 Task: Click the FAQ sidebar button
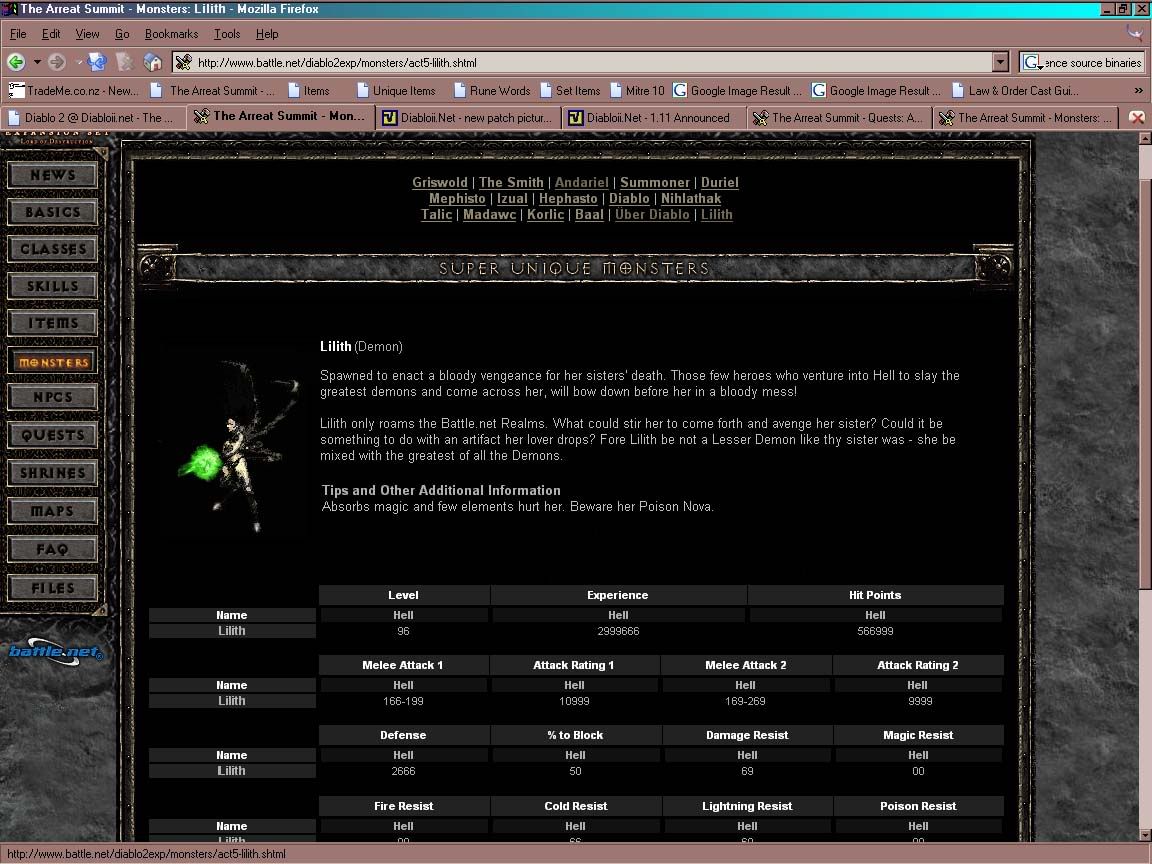coord(52,550)
